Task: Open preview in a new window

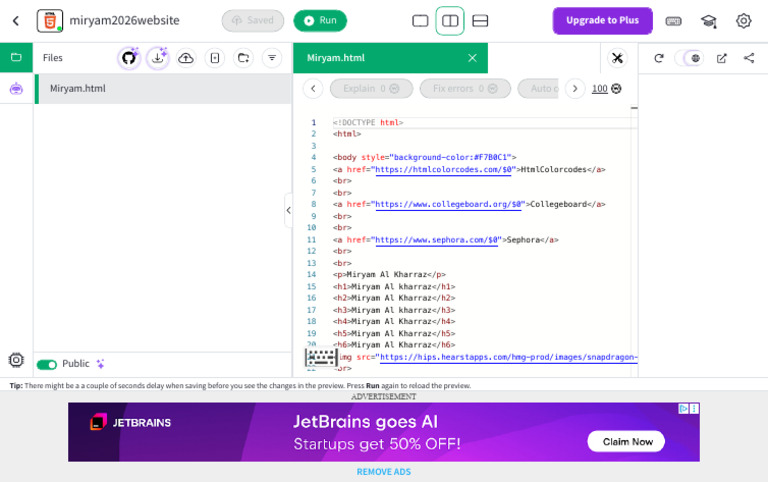Action: [721, 58]
